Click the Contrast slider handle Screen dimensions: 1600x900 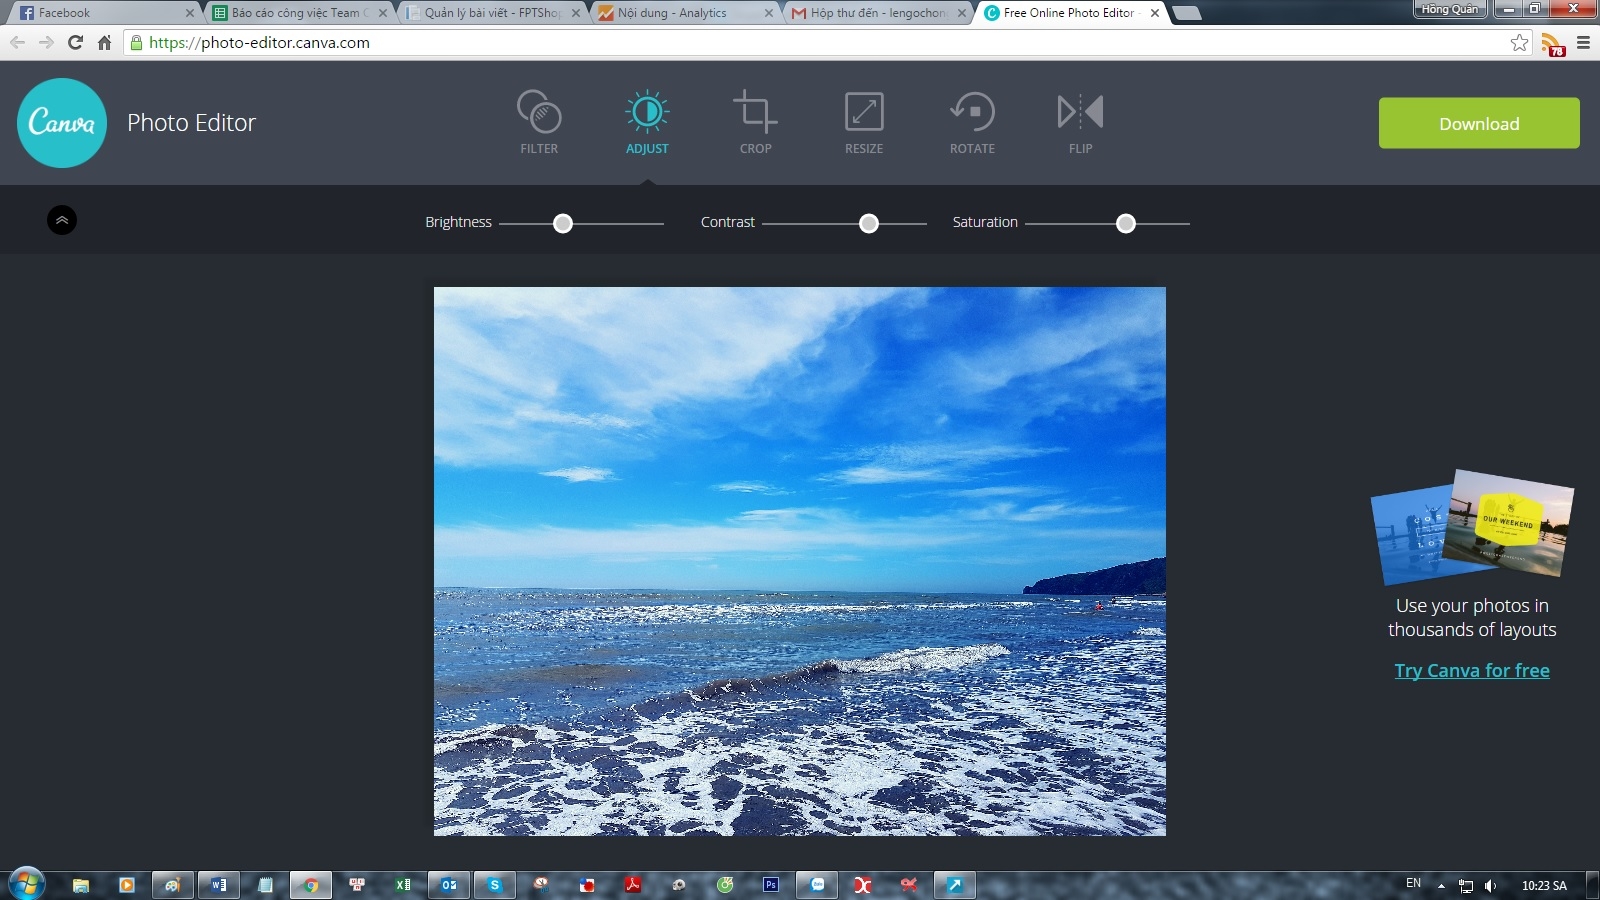coord(869,223)
